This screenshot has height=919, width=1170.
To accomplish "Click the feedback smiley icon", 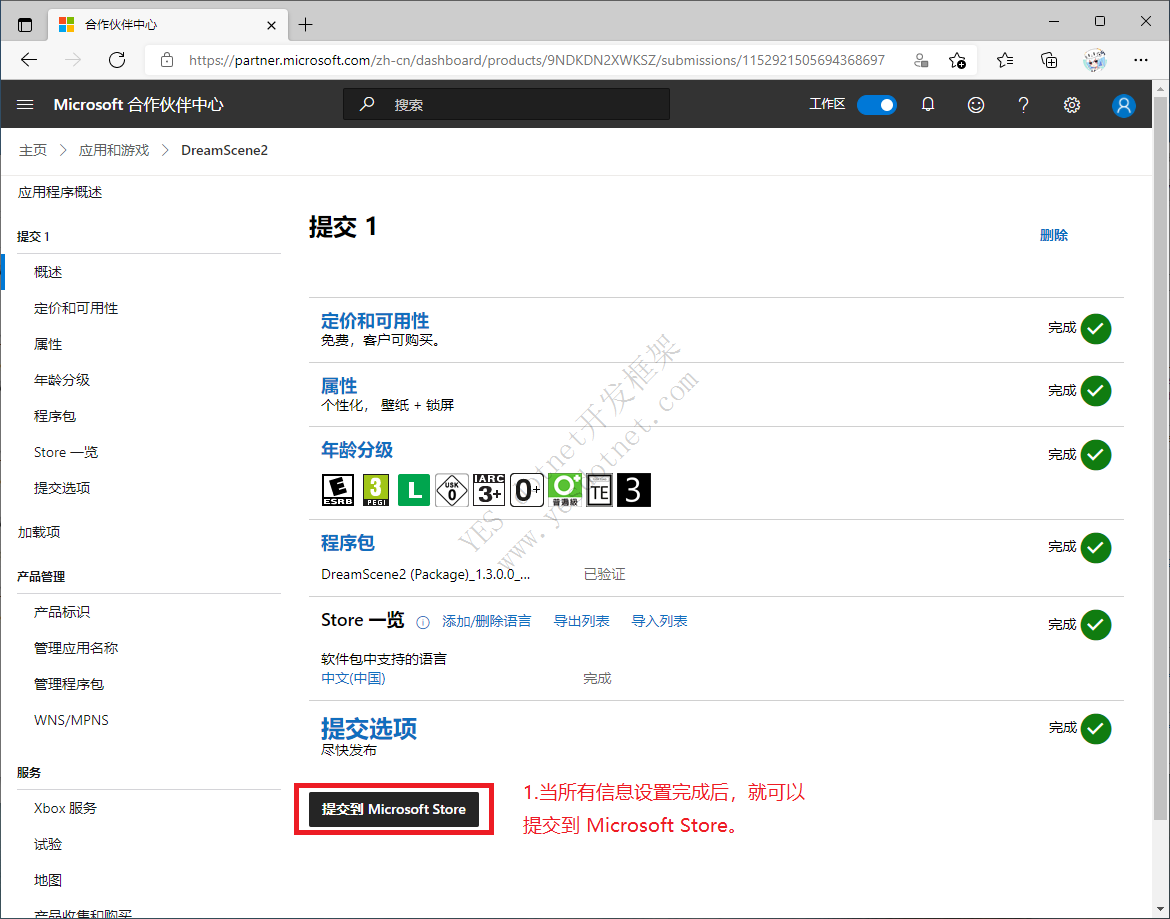I will tap(975, 105).
